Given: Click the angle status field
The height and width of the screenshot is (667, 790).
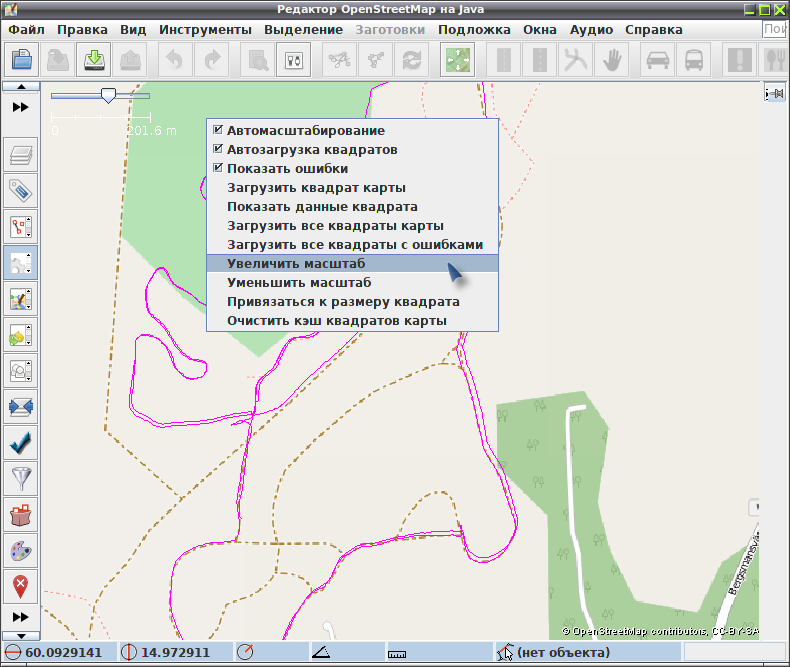Looking at the screenshot, I should point(347,652).
